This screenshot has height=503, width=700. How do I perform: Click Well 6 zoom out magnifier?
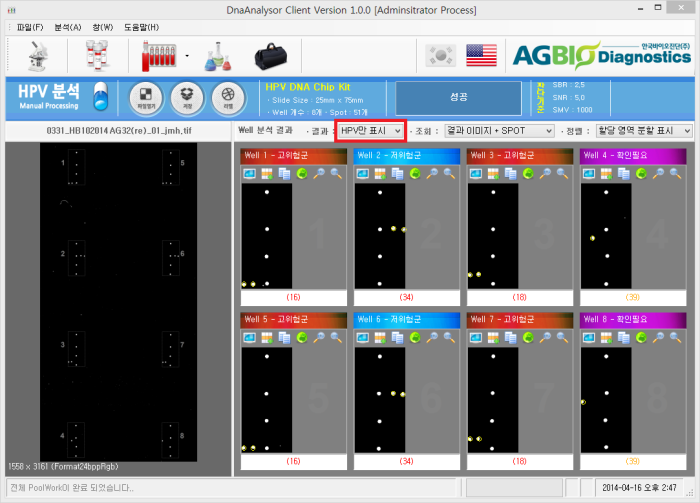449,338
